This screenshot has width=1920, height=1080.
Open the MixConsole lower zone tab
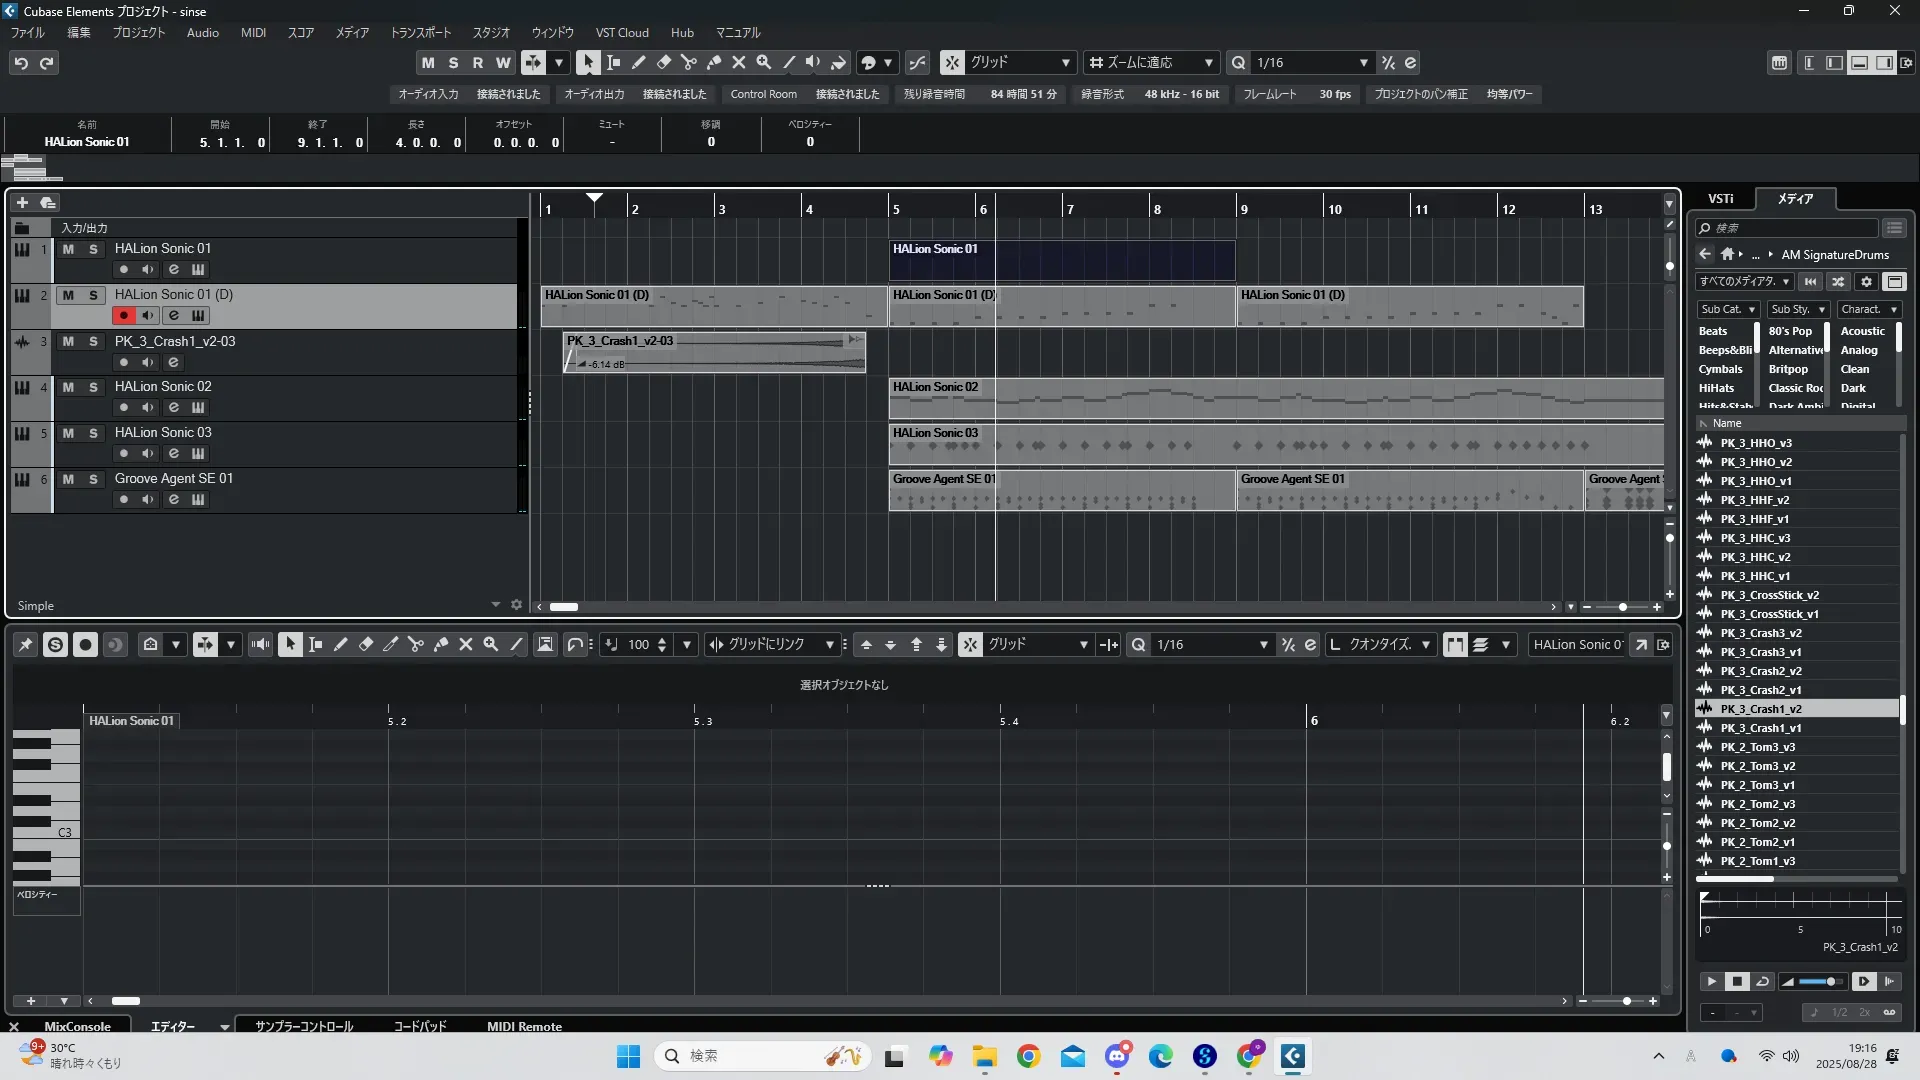(x=77, y=1026)
